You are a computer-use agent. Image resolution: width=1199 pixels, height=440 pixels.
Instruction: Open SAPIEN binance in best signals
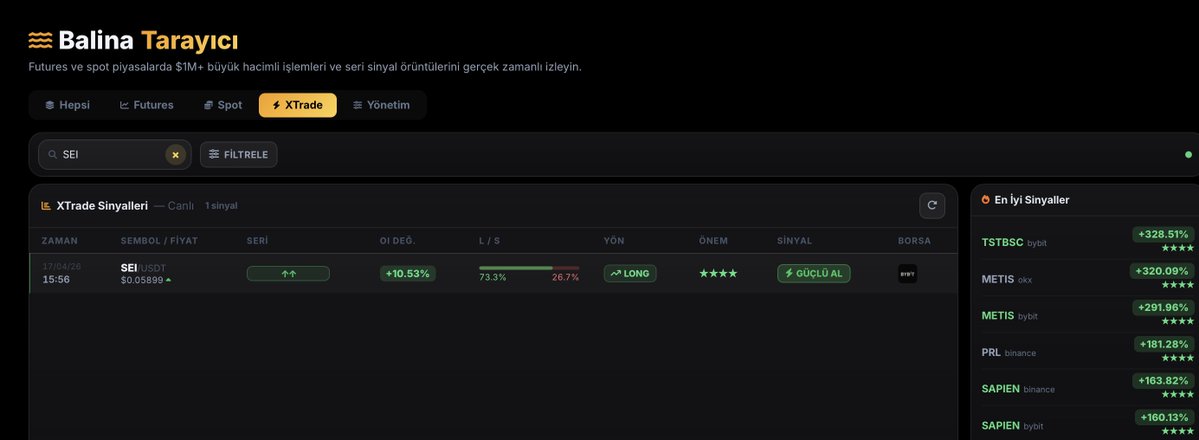1018,389
